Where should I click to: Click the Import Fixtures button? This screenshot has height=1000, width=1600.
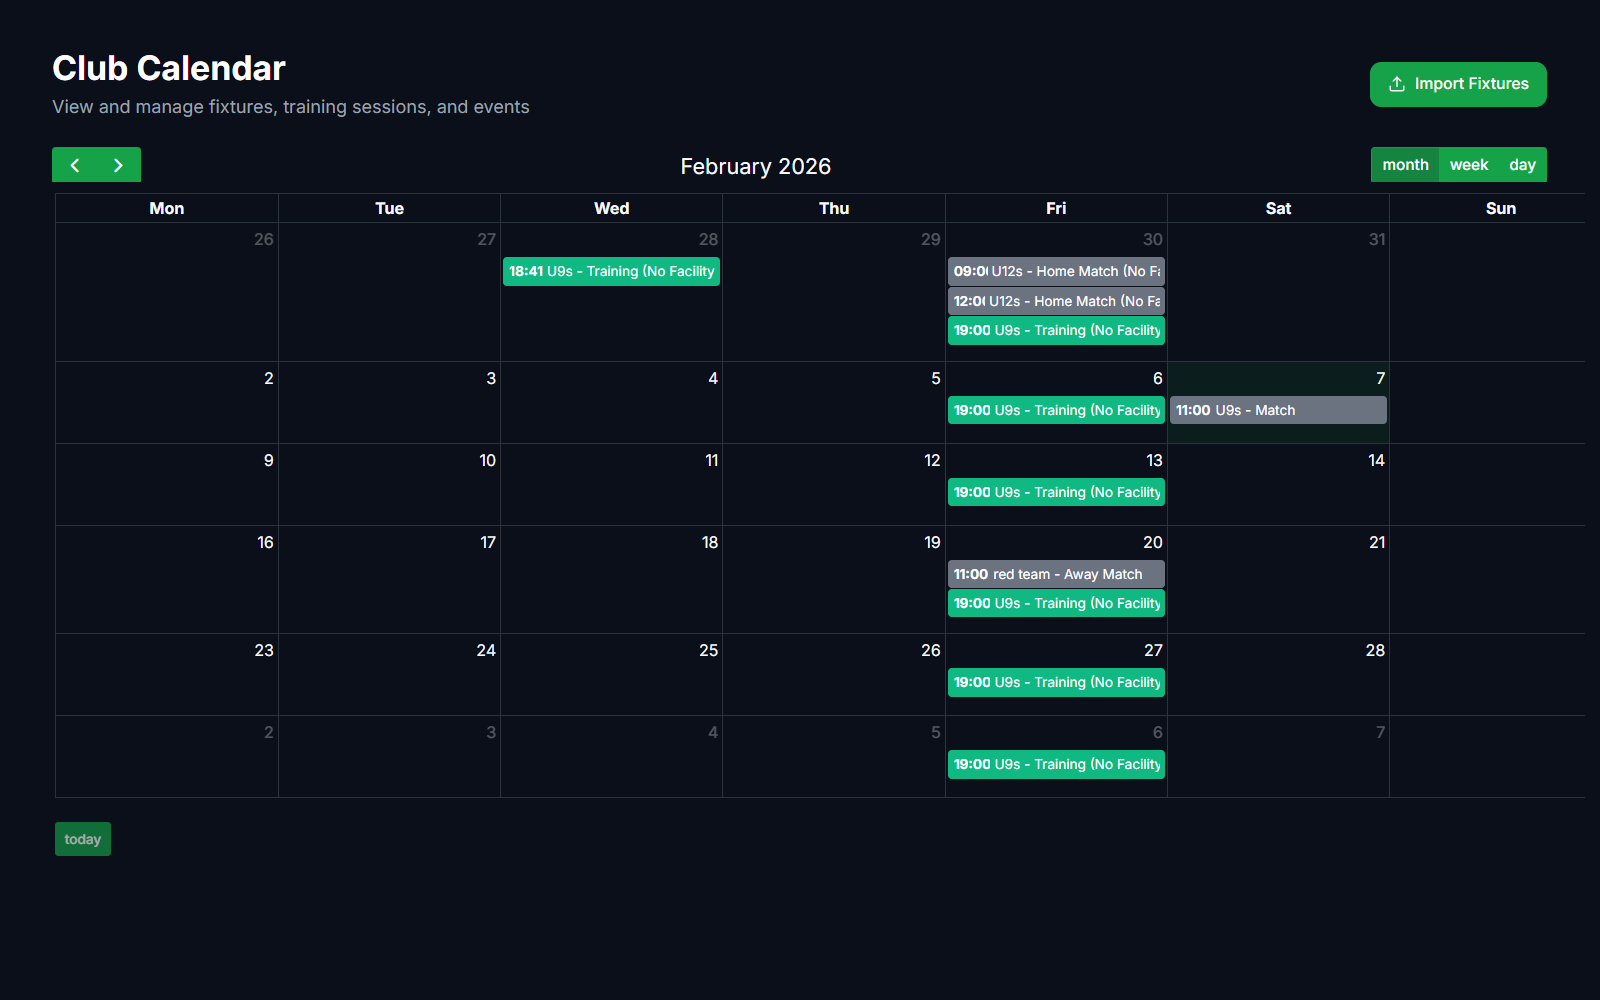pos(1457,84)
